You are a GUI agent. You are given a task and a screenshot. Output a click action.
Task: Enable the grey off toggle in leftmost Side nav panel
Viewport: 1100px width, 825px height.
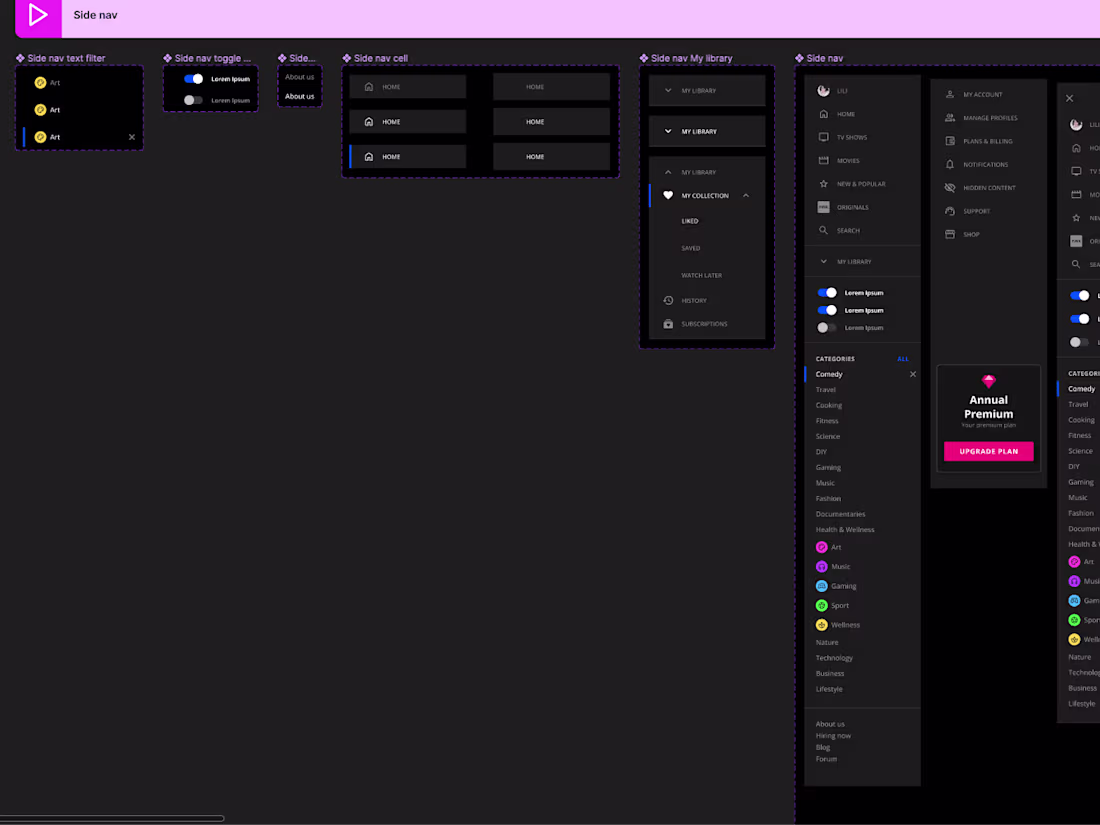[827, 328]
